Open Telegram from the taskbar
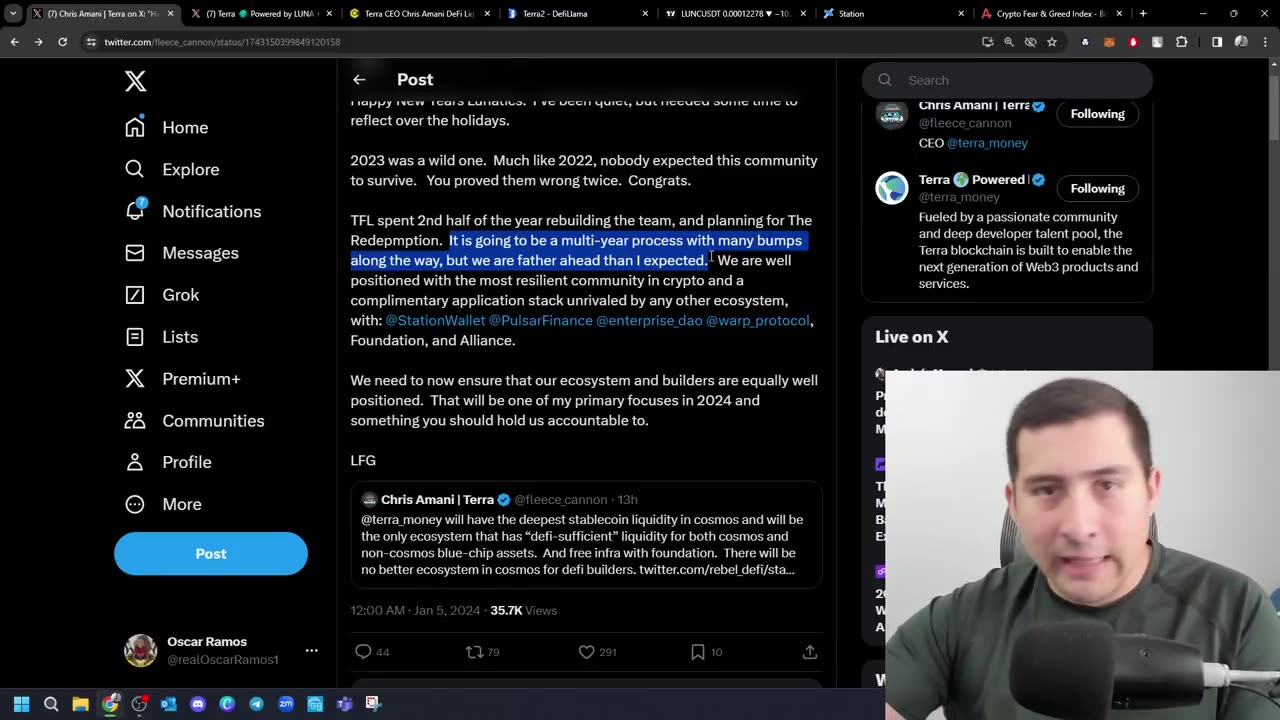Image resolution: width=1280 pixels, height=720 pixels. (x=256, y=704)
